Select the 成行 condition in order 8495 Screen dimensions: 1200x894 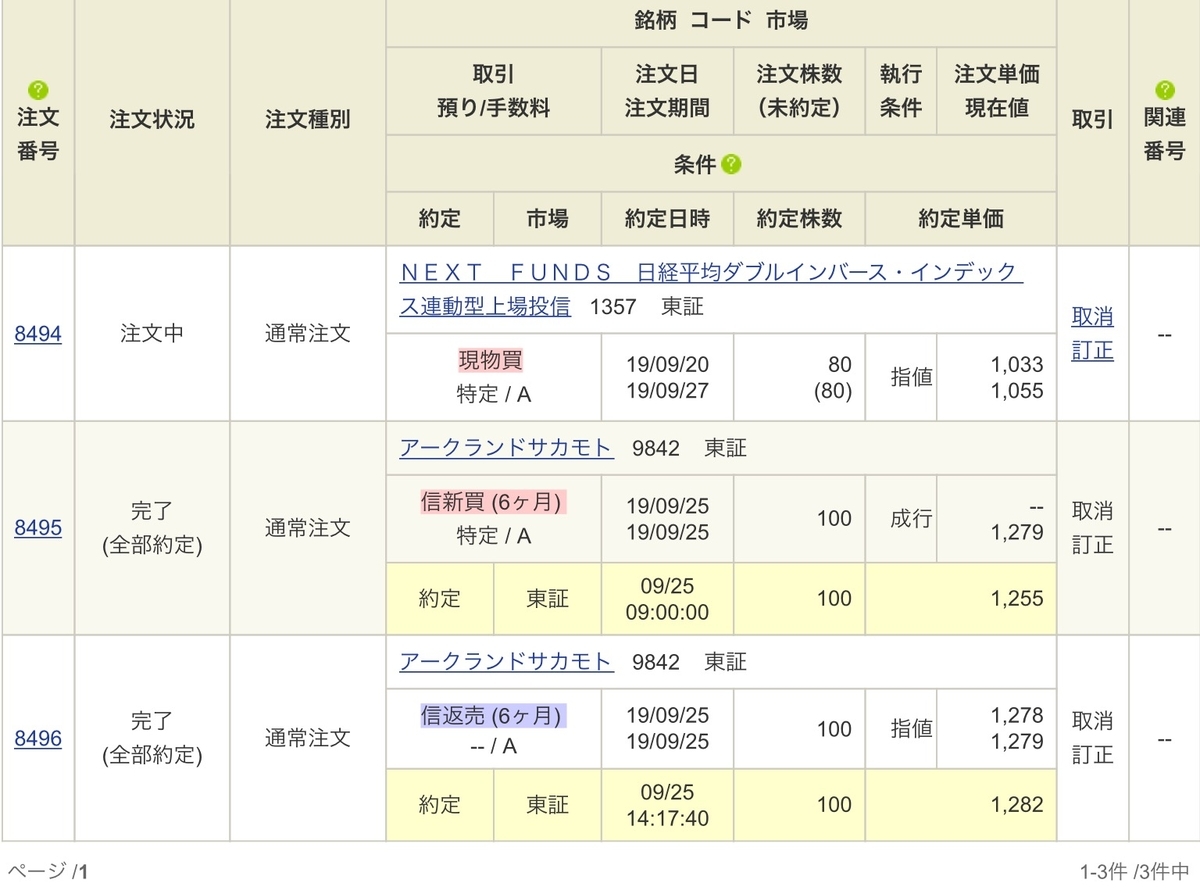point(911,518)
